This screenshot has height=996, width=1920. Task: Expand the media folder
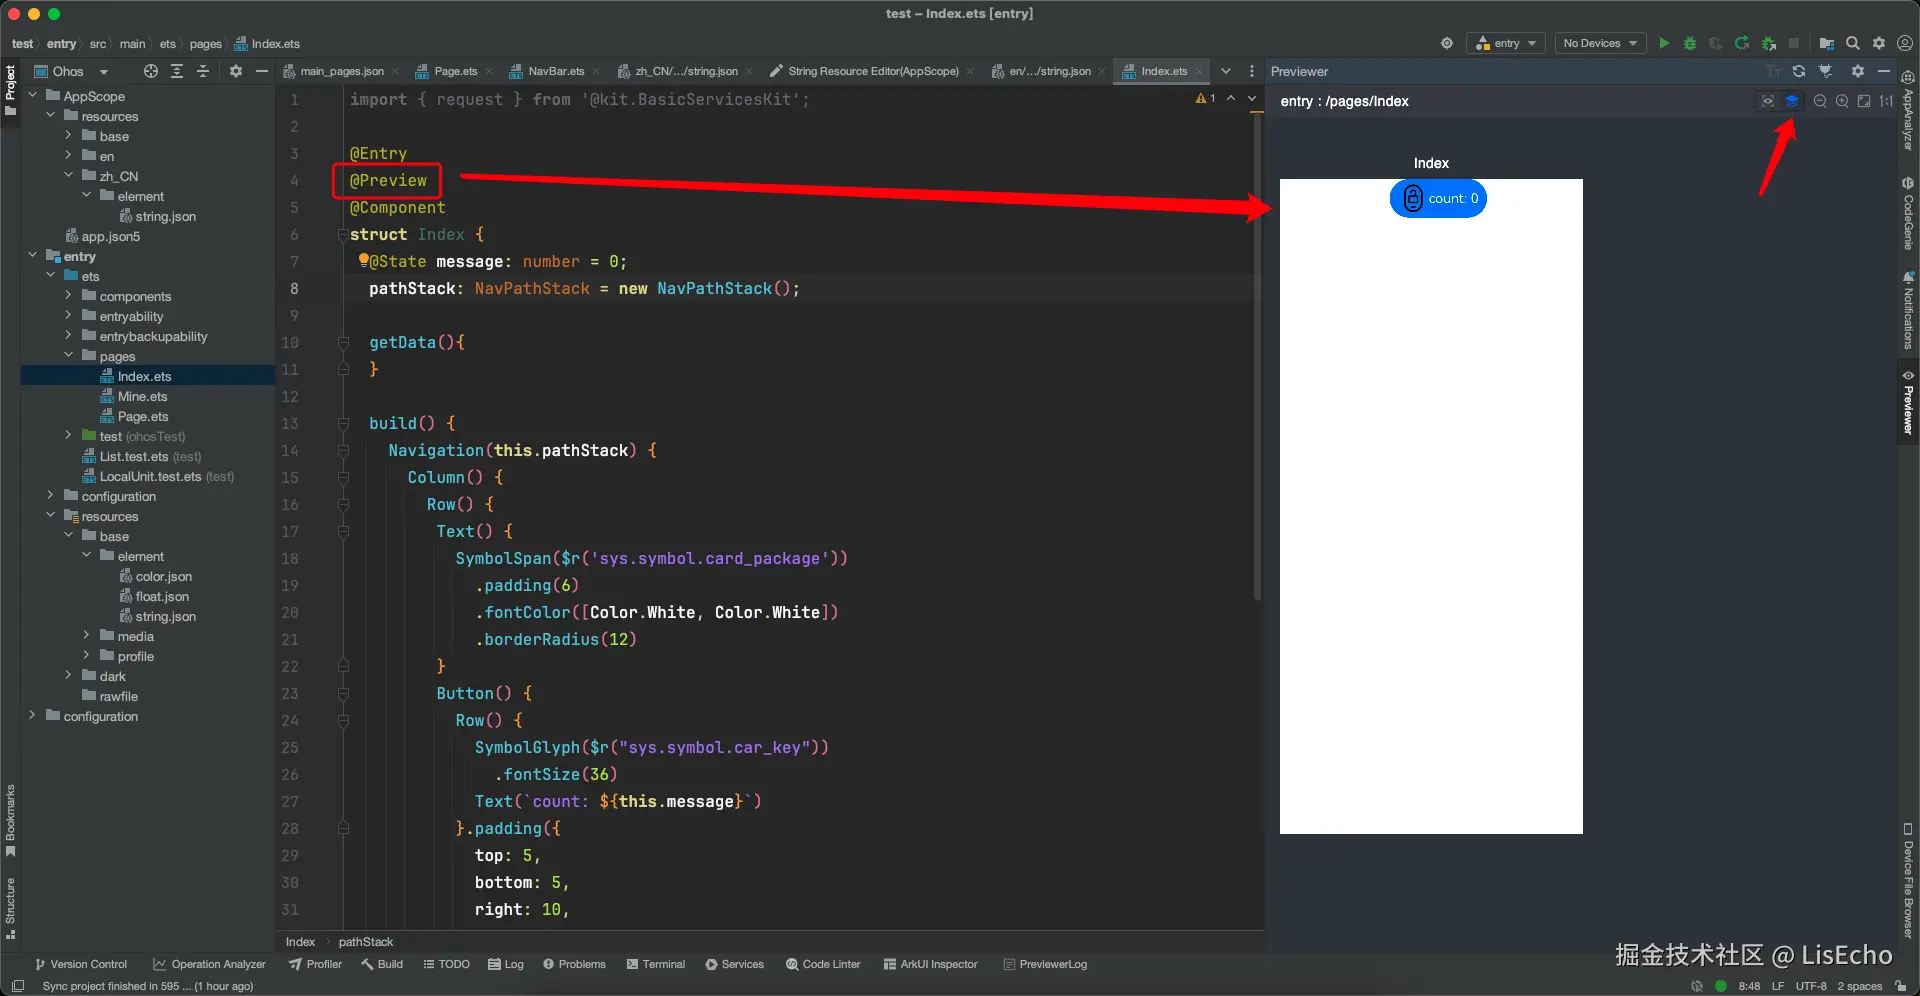pyautogui.click(x=87, y=636)
